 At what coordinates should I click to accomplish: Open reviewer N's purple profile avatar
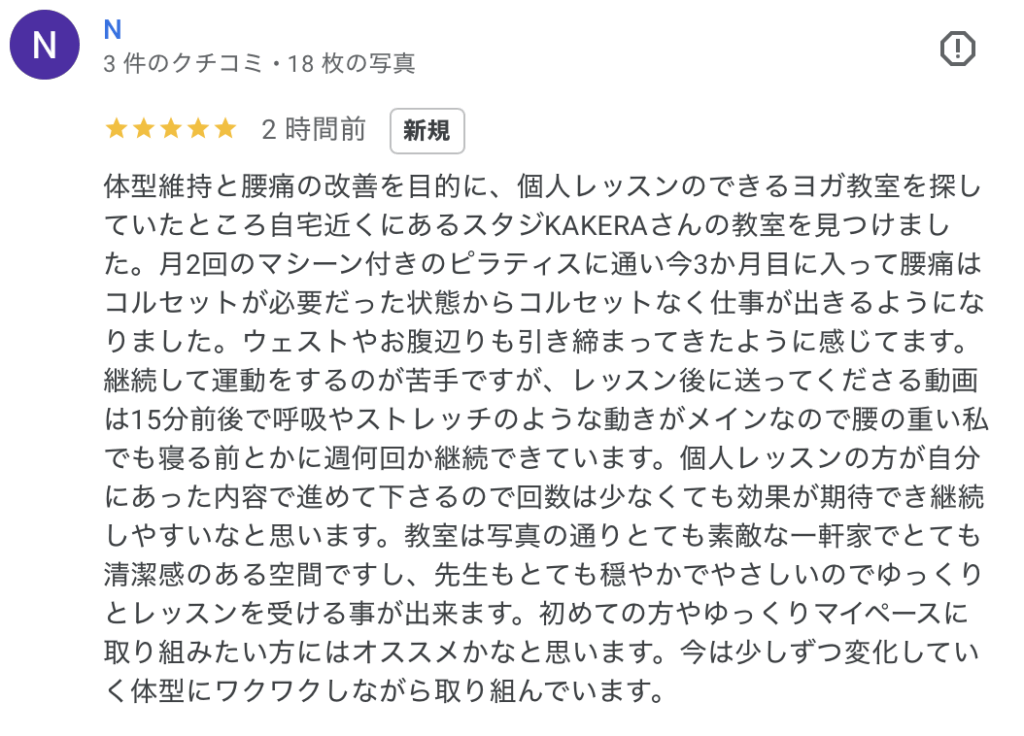tap(44, 44)
